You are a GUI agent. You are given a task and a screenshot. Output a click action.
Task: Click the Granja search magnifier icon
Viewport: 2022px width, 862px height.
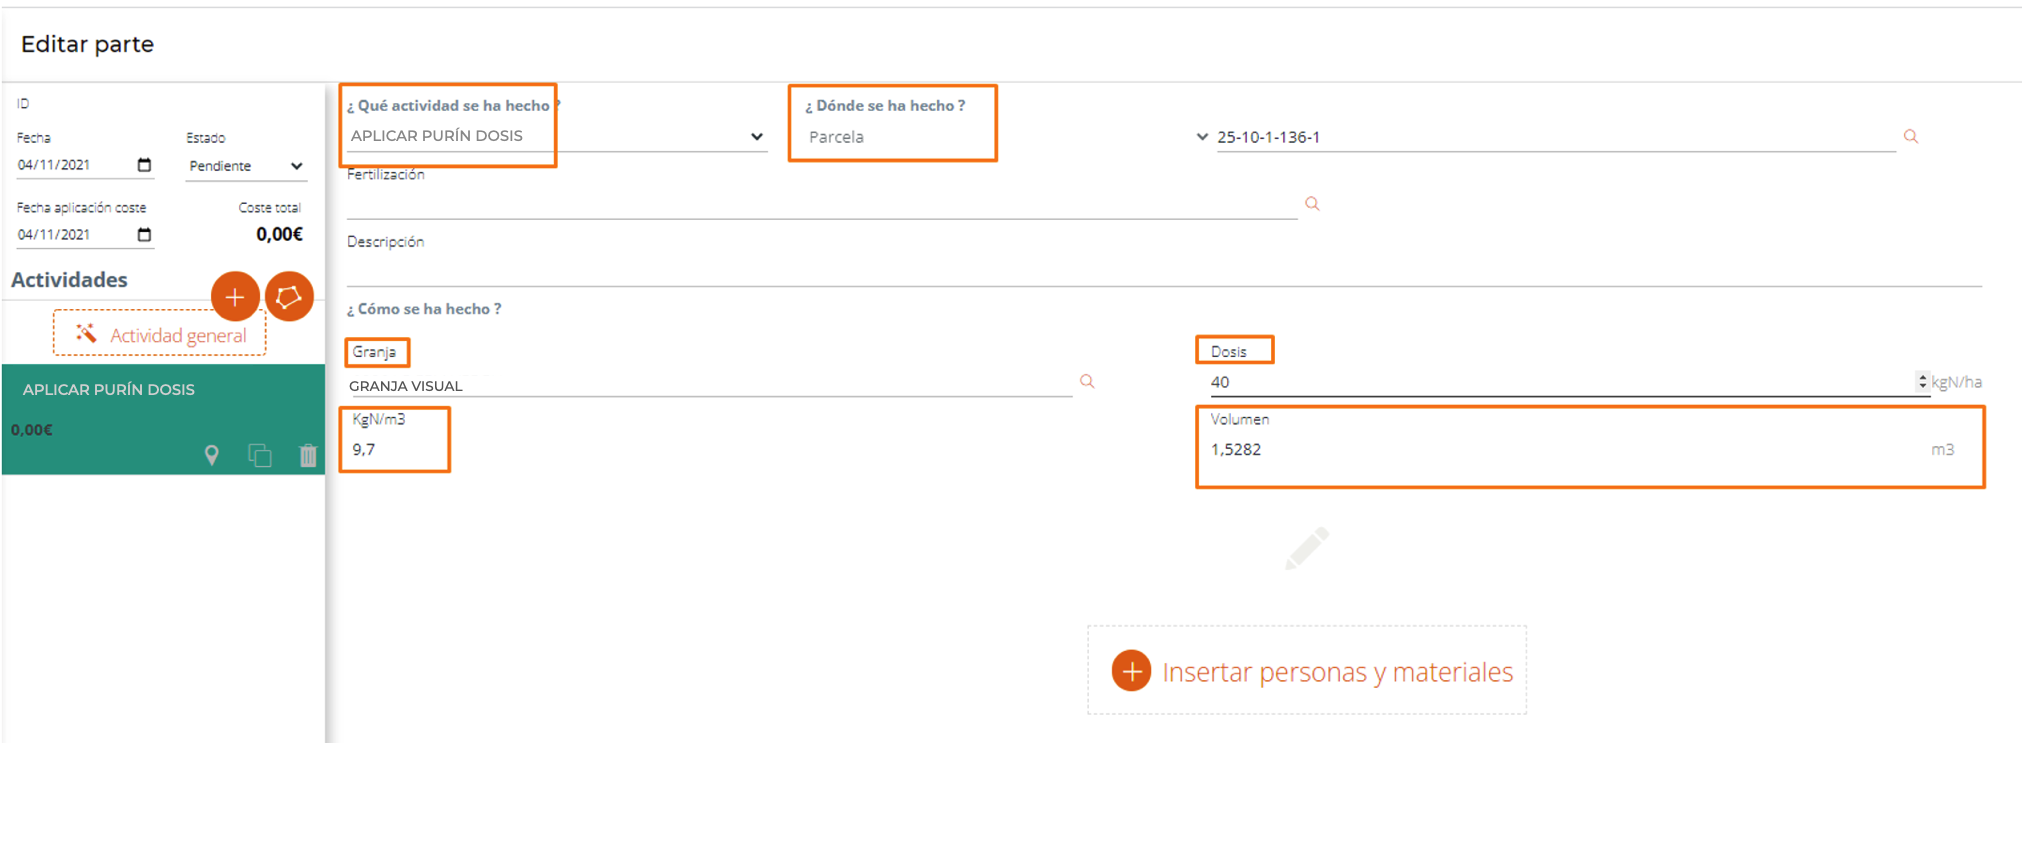[x=1087, y=382]
